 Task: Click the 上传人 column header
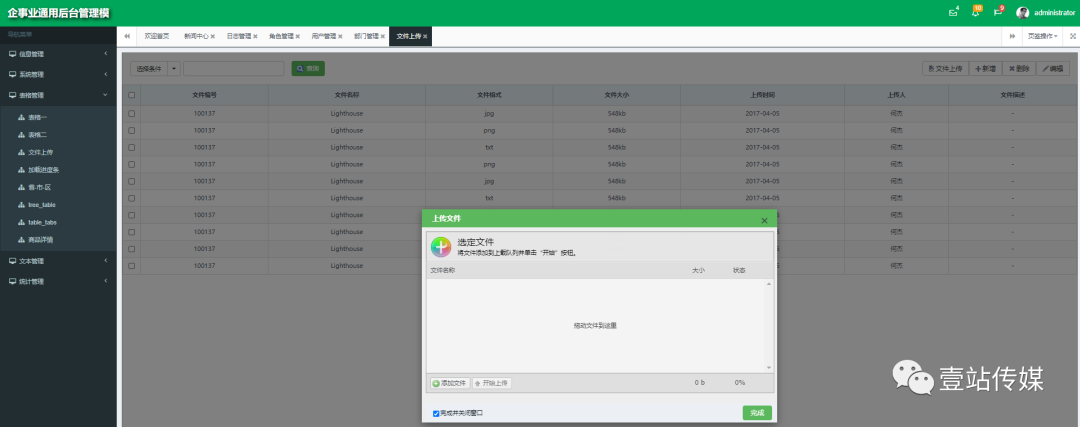click(896, 95)
